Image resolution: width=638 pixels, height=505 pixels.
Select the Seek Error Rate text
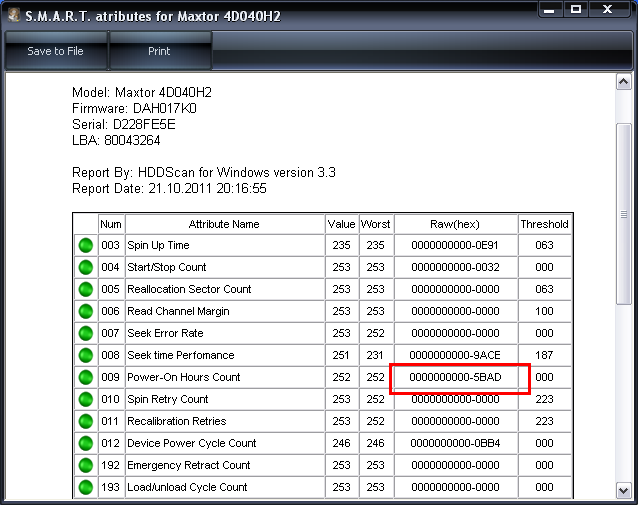click(165, 333)
